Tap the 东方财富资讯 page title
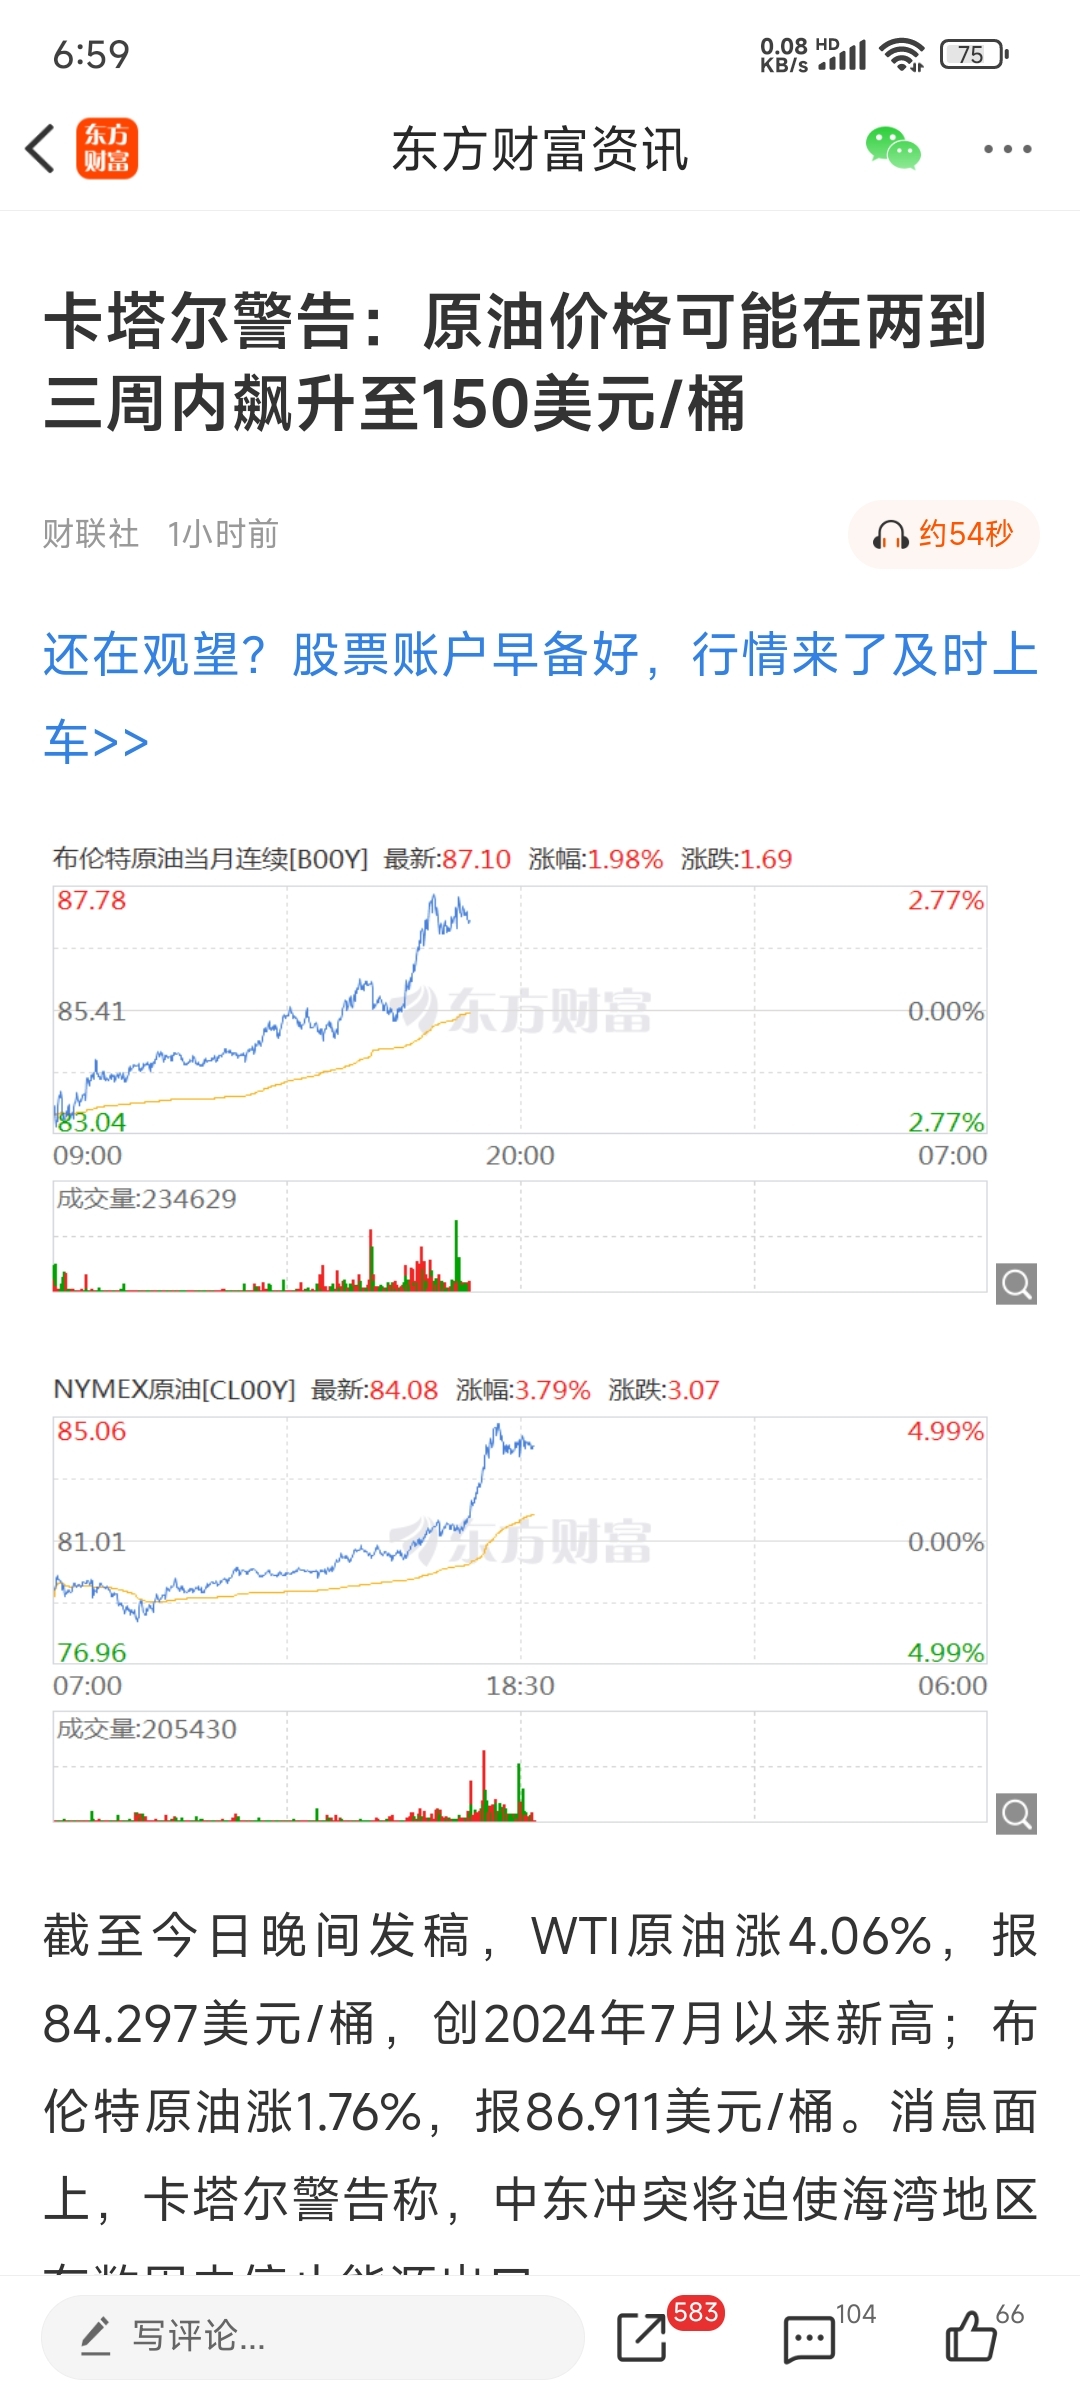This screenshot has height=2400, width=1080. click(x=540, y=149)
